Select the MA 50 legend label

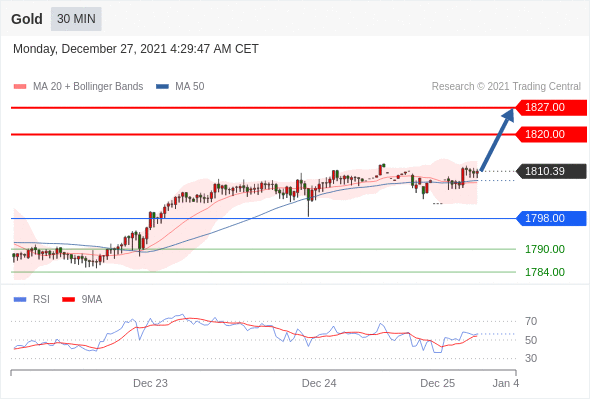190,87
